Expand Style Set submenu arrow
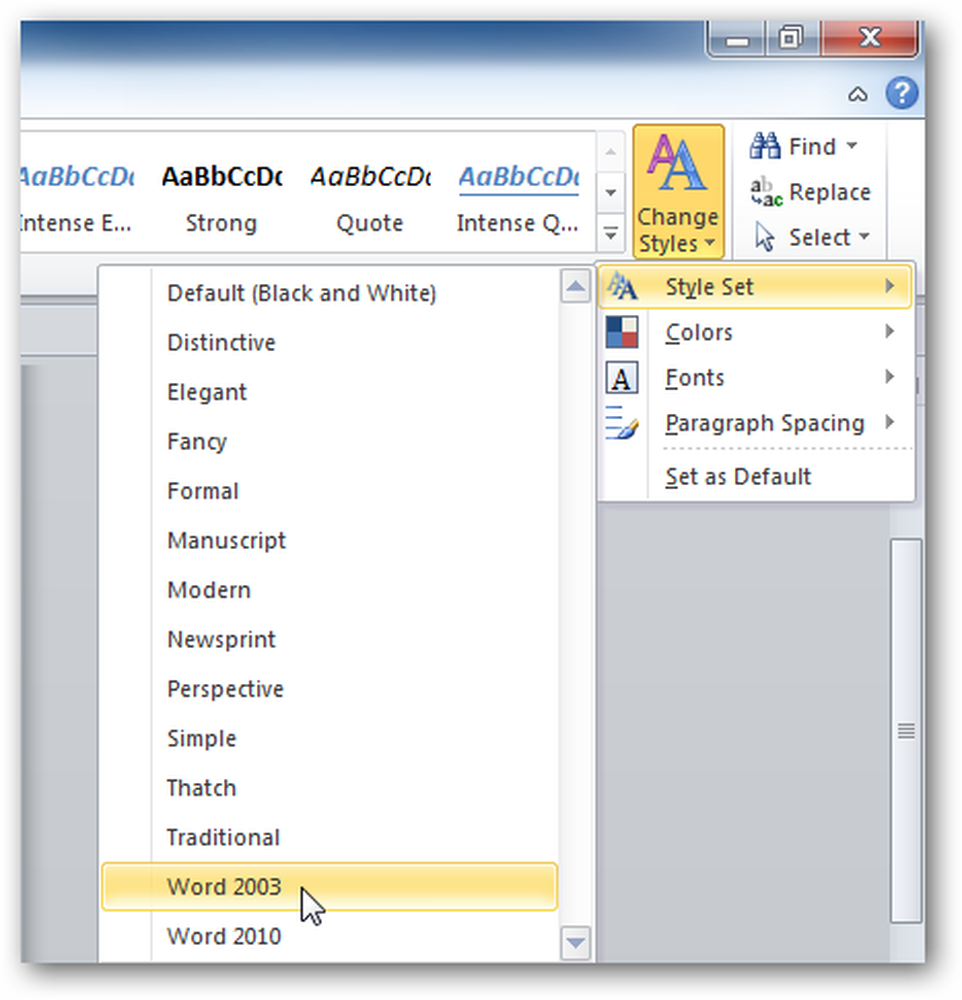The height and width of the screenshot is (1000, 962). click(890, 286)
